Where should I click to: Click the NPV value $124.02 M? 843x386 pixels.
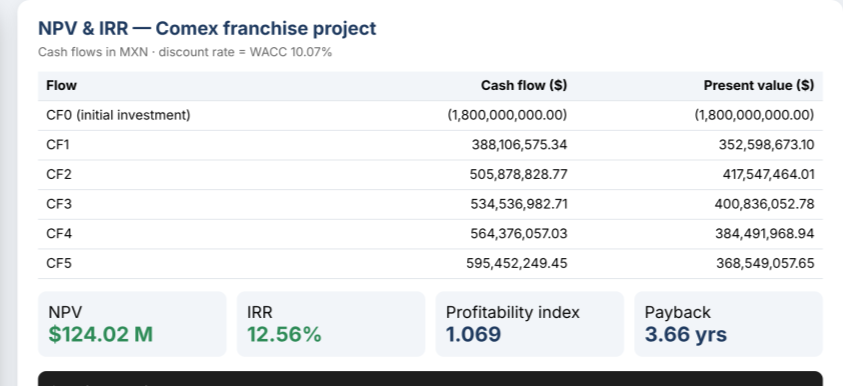[101, 334]
